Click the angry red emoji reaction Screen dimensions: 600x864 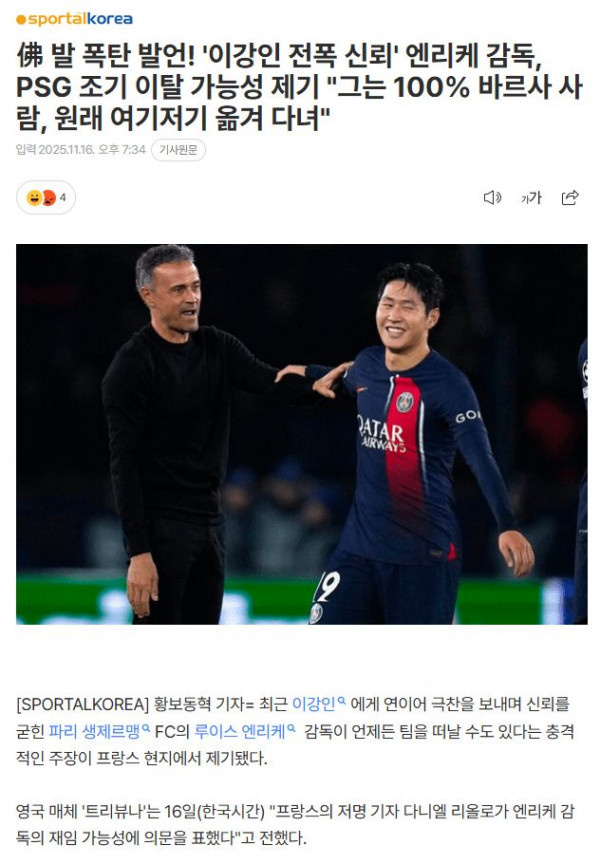pos(48,197)
